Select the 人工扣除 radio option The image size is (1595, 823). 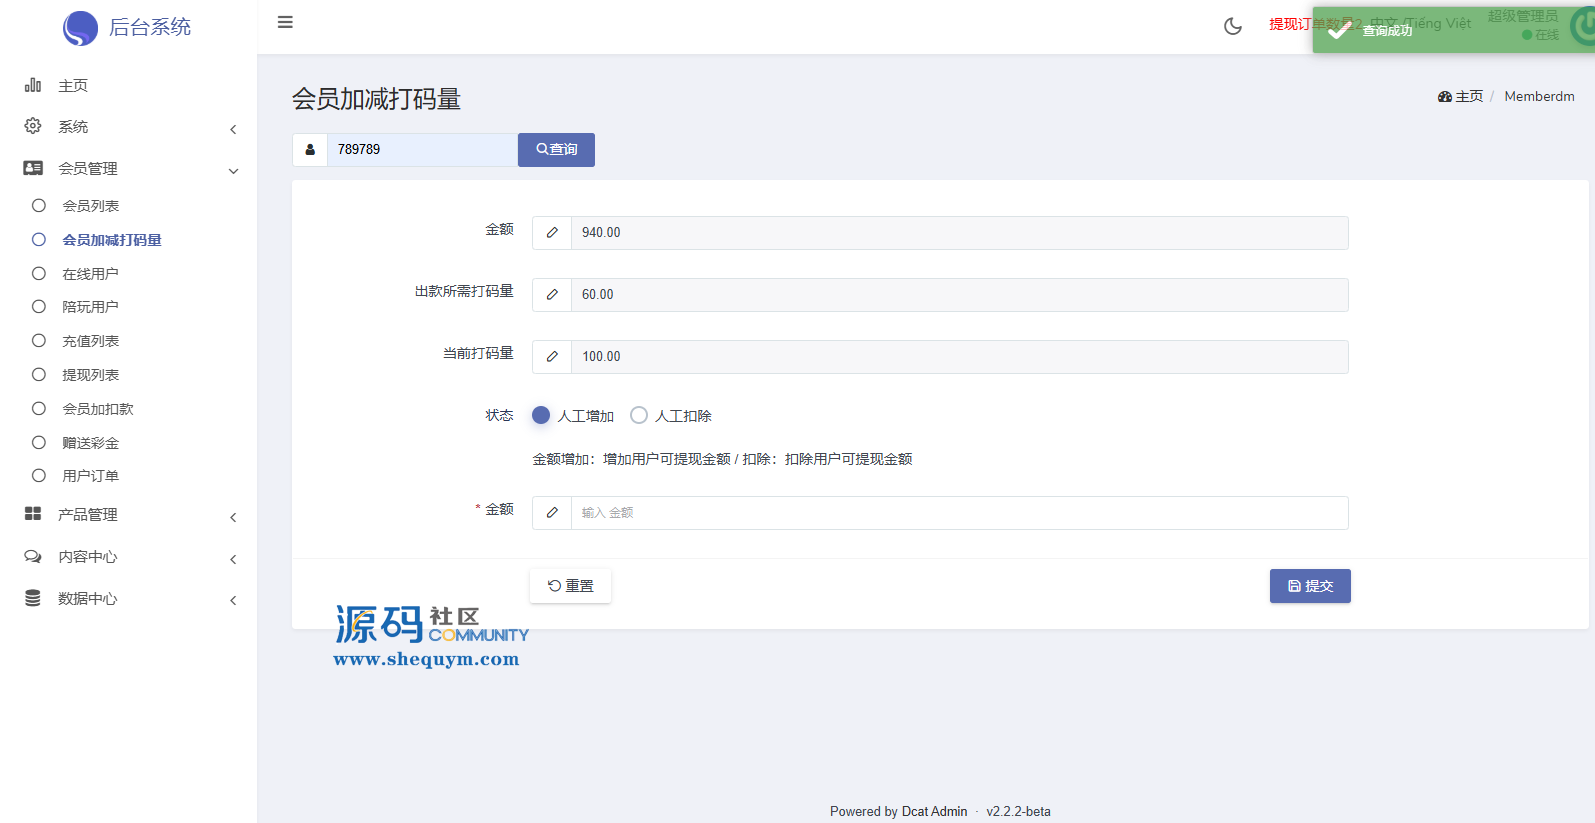[x=639, y=415]
